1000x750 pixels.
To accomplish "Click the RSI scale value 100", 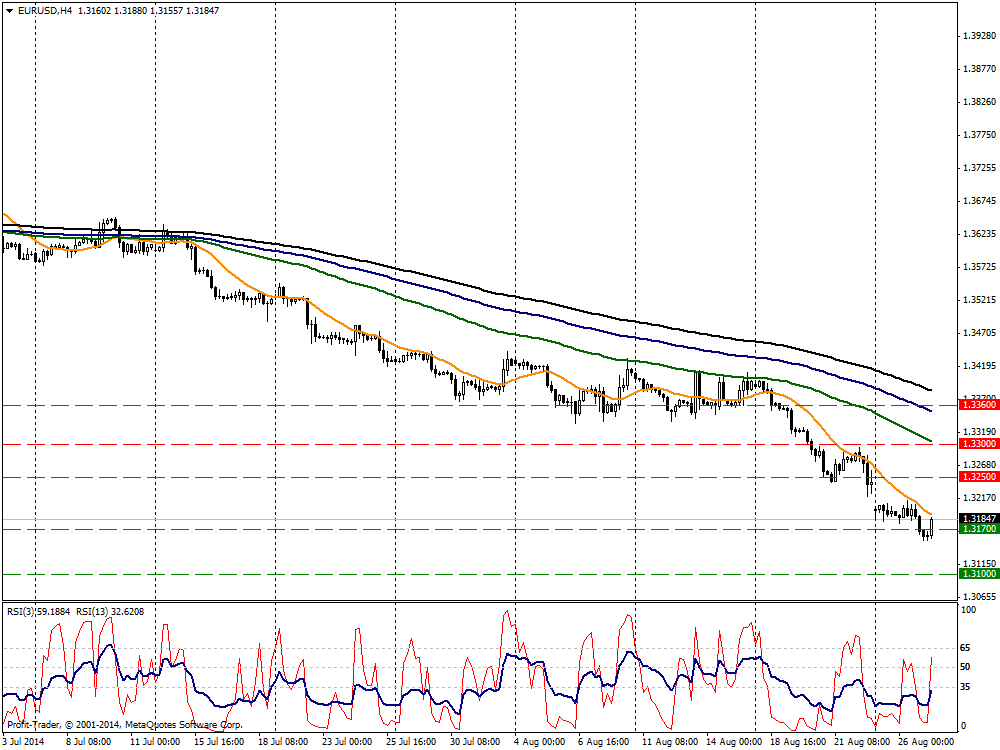I will (968, 610).
